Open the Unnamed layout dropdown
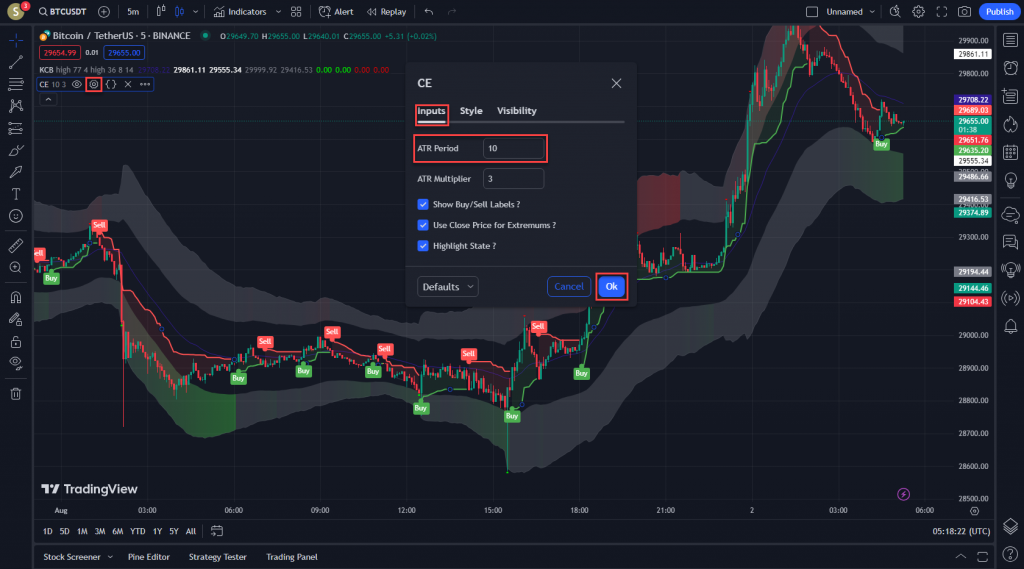 coord(850,12)
